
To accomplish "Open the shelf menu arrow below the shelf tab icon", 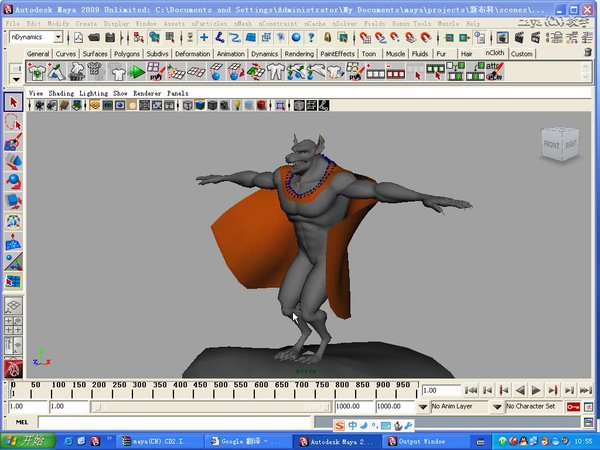I will pos(16,80).
